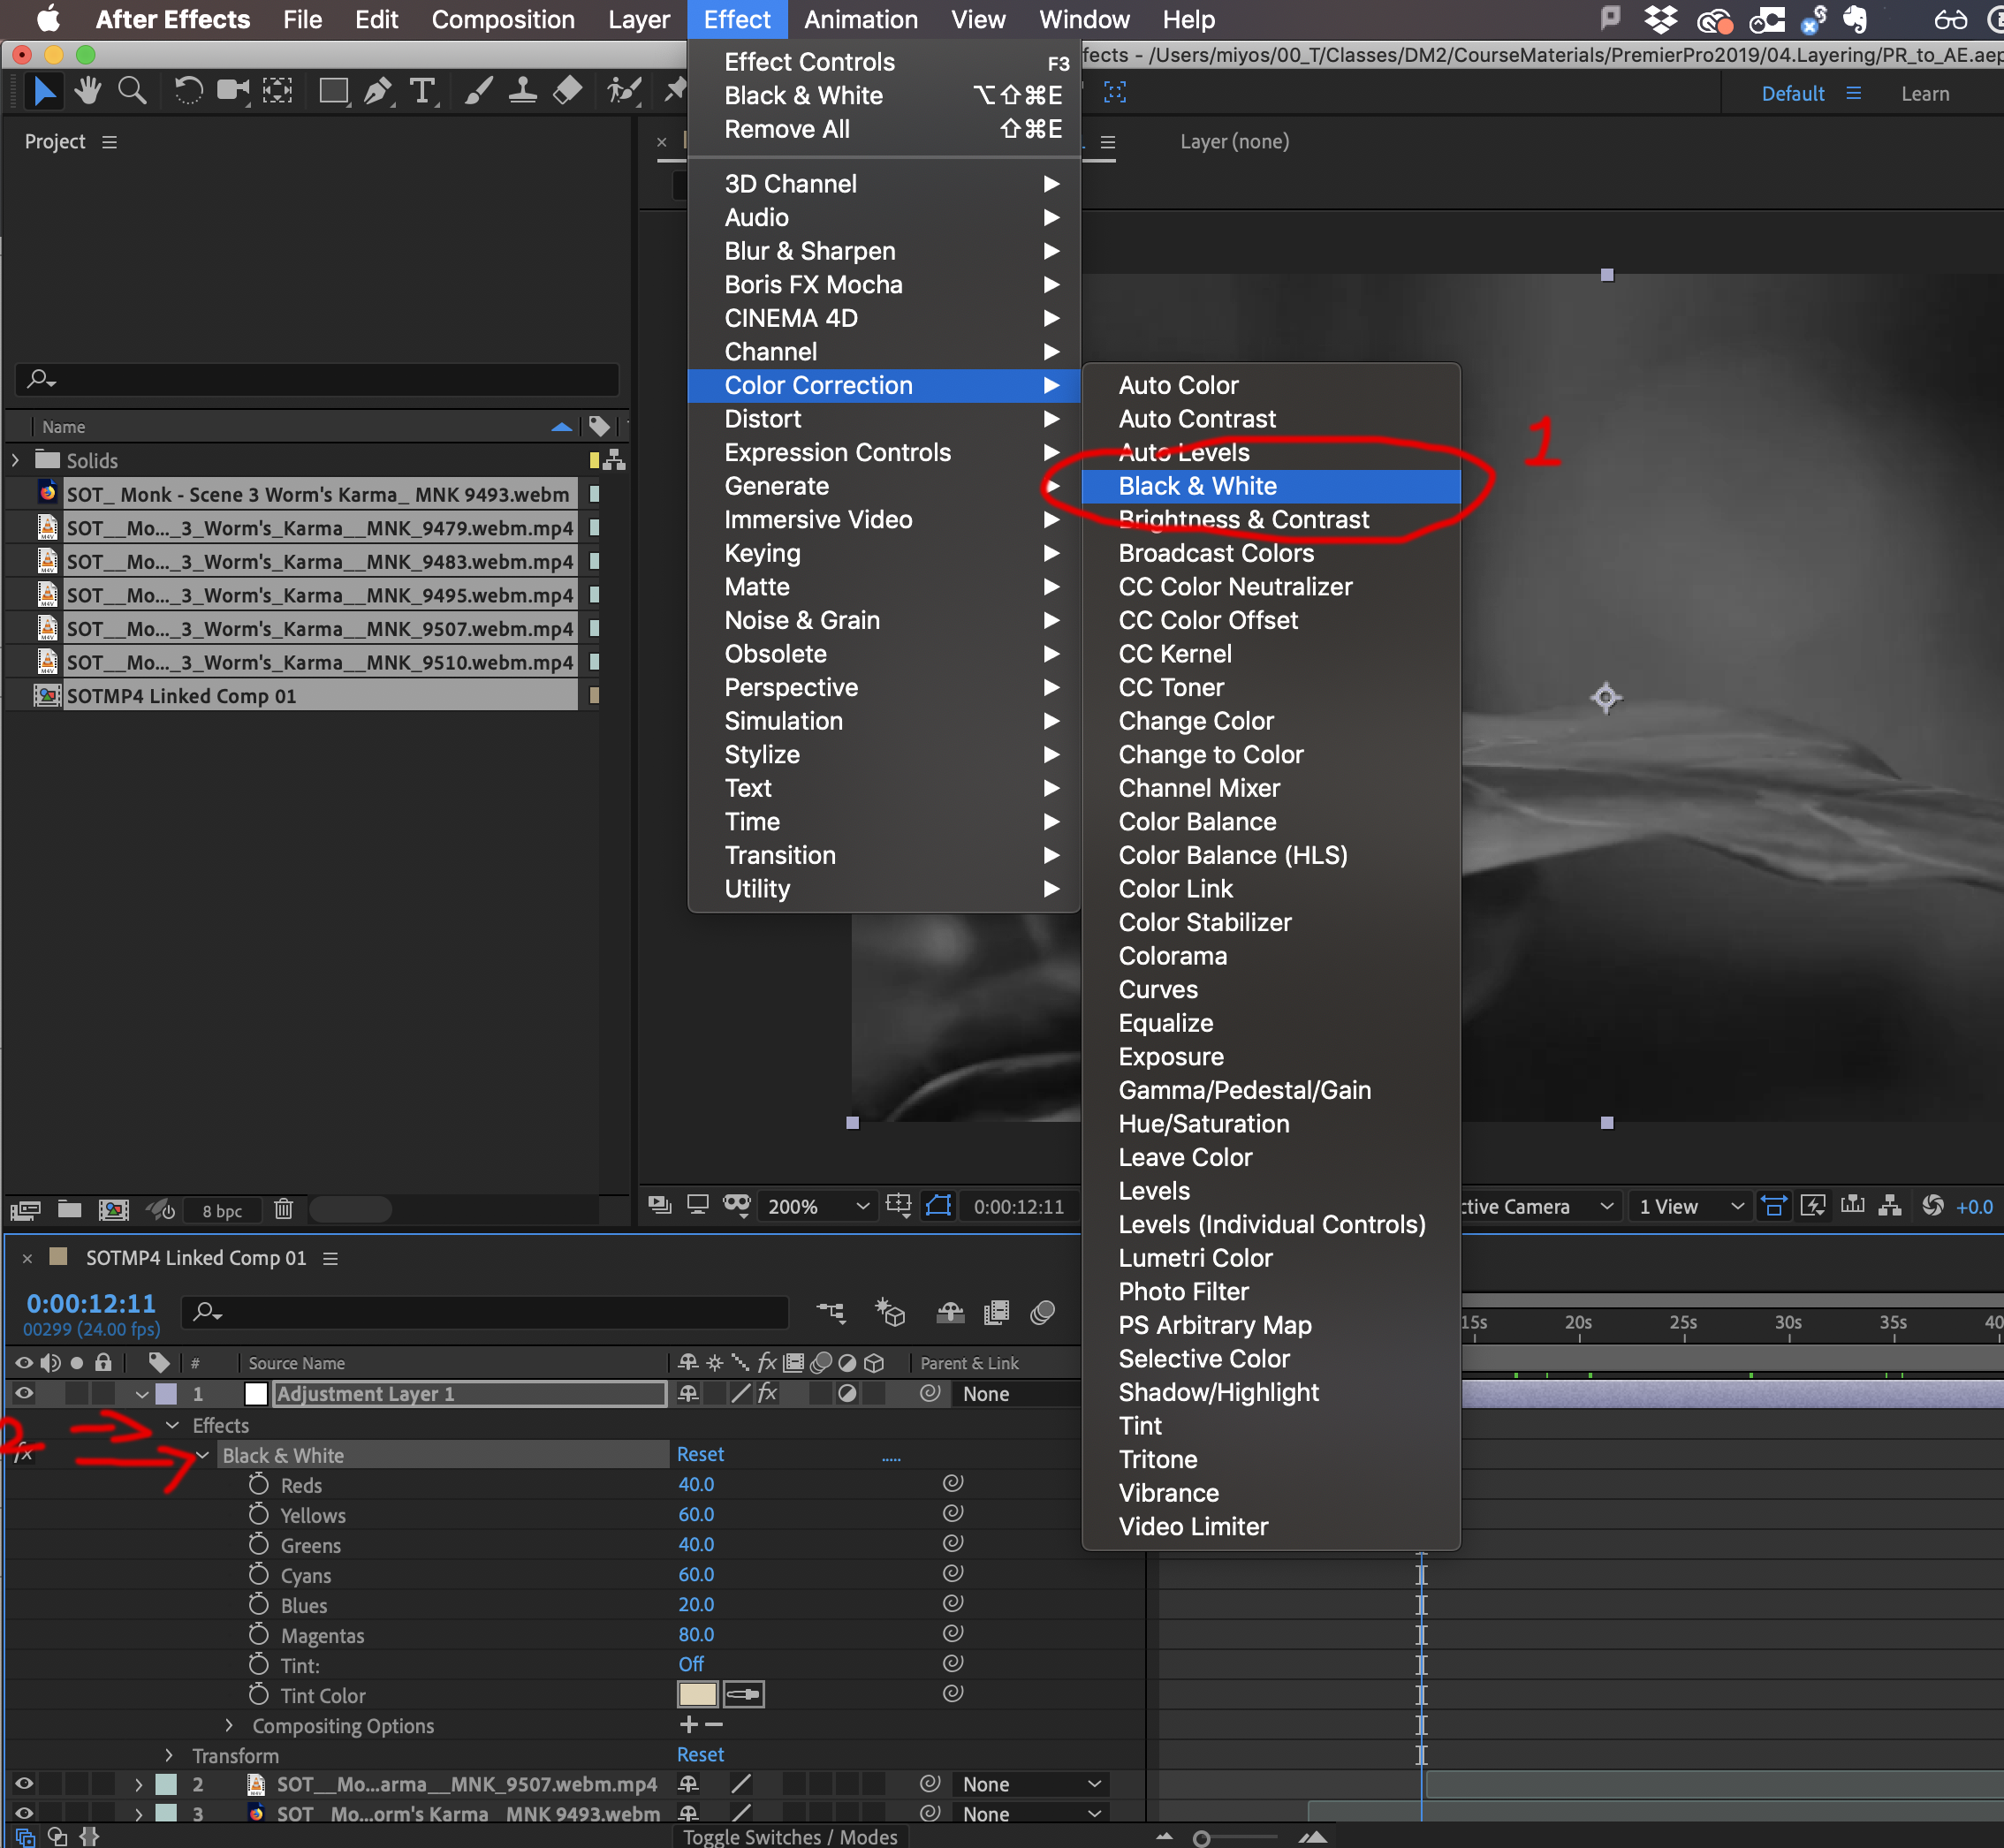Screen dimensions: 2004x1848
Task: Select the Type text tool
Action: click(423, 91)
